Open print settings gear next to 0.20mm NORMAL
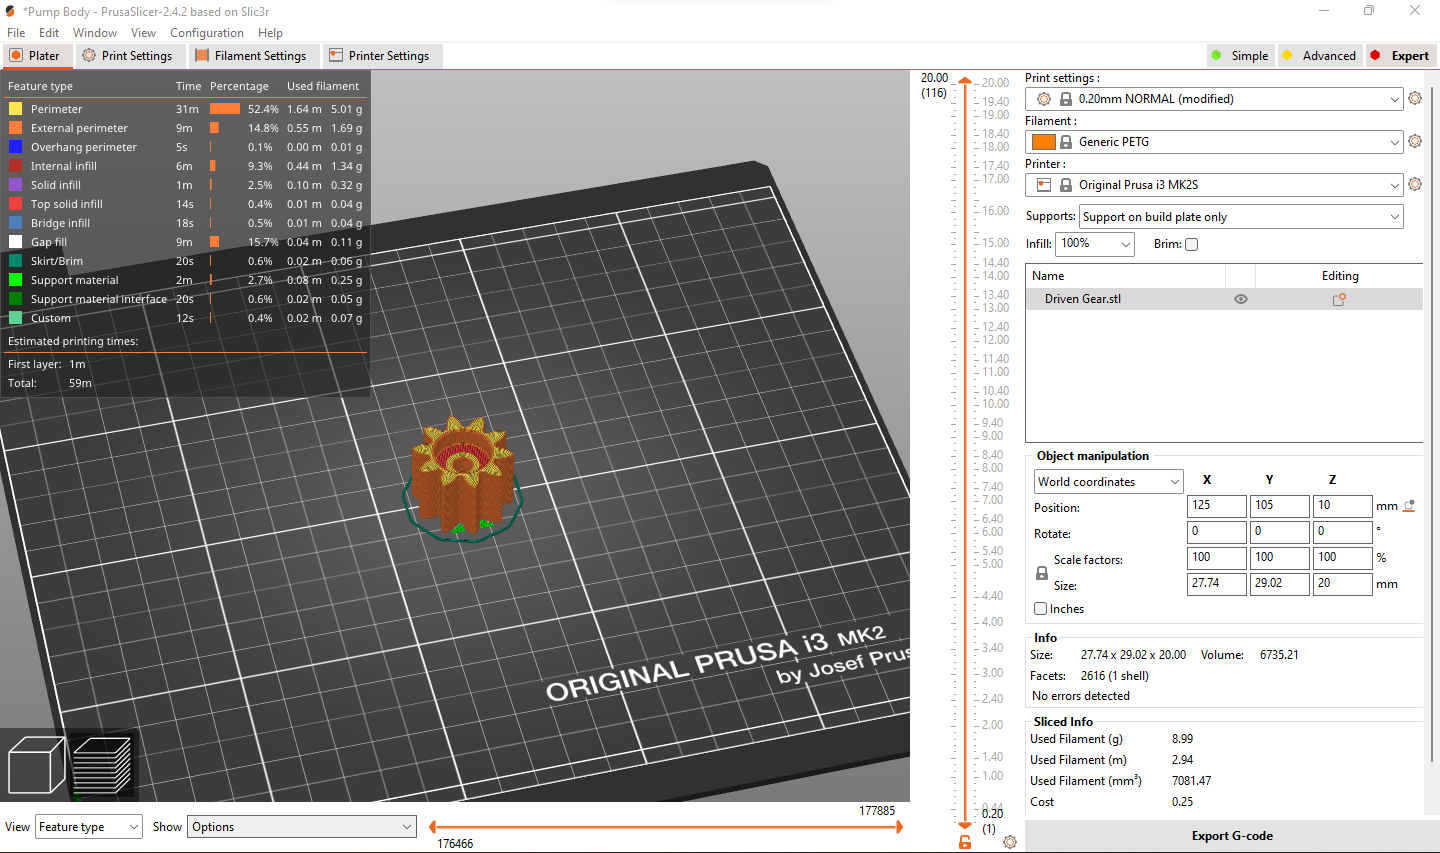 1415,99
